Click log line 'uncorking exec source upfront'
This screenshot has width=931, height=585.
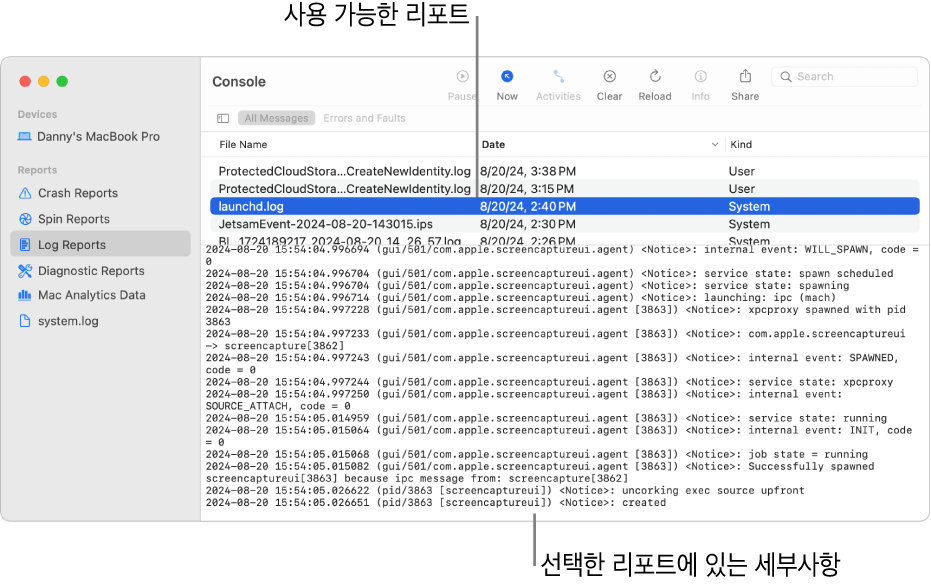[505, 491]
